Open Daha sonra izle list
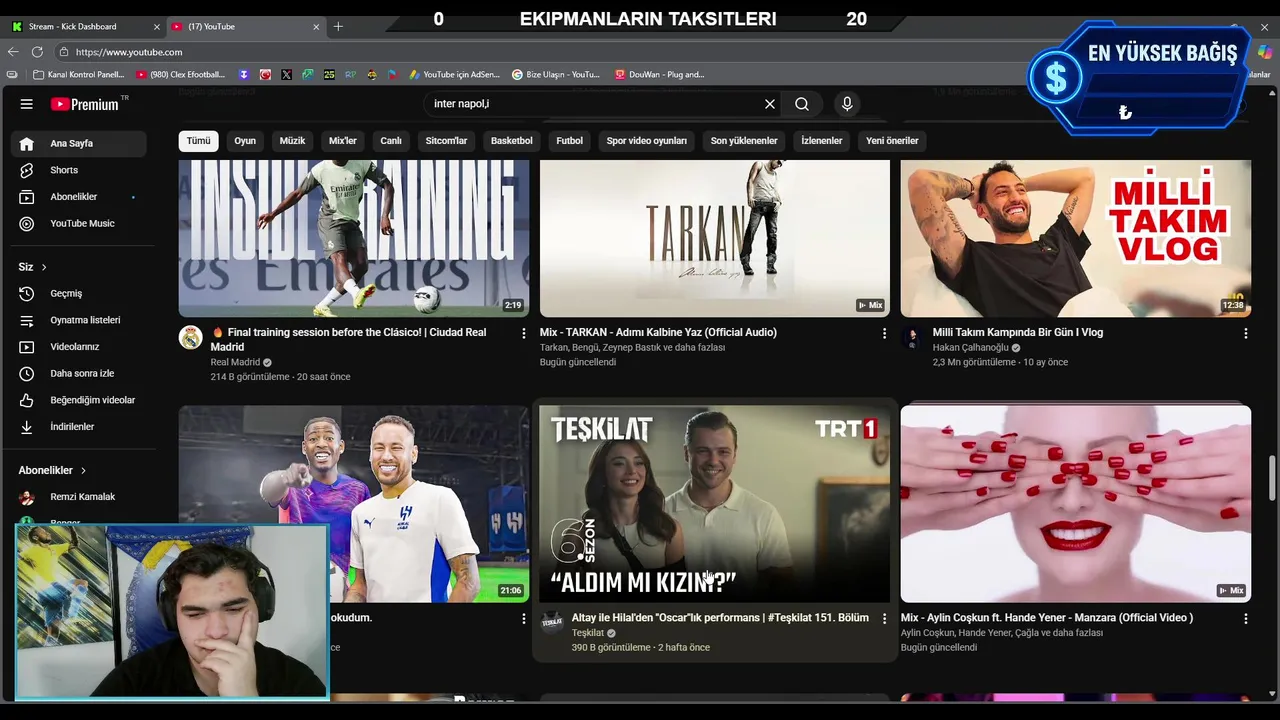 pyautogui.click(x=80, y=373)
